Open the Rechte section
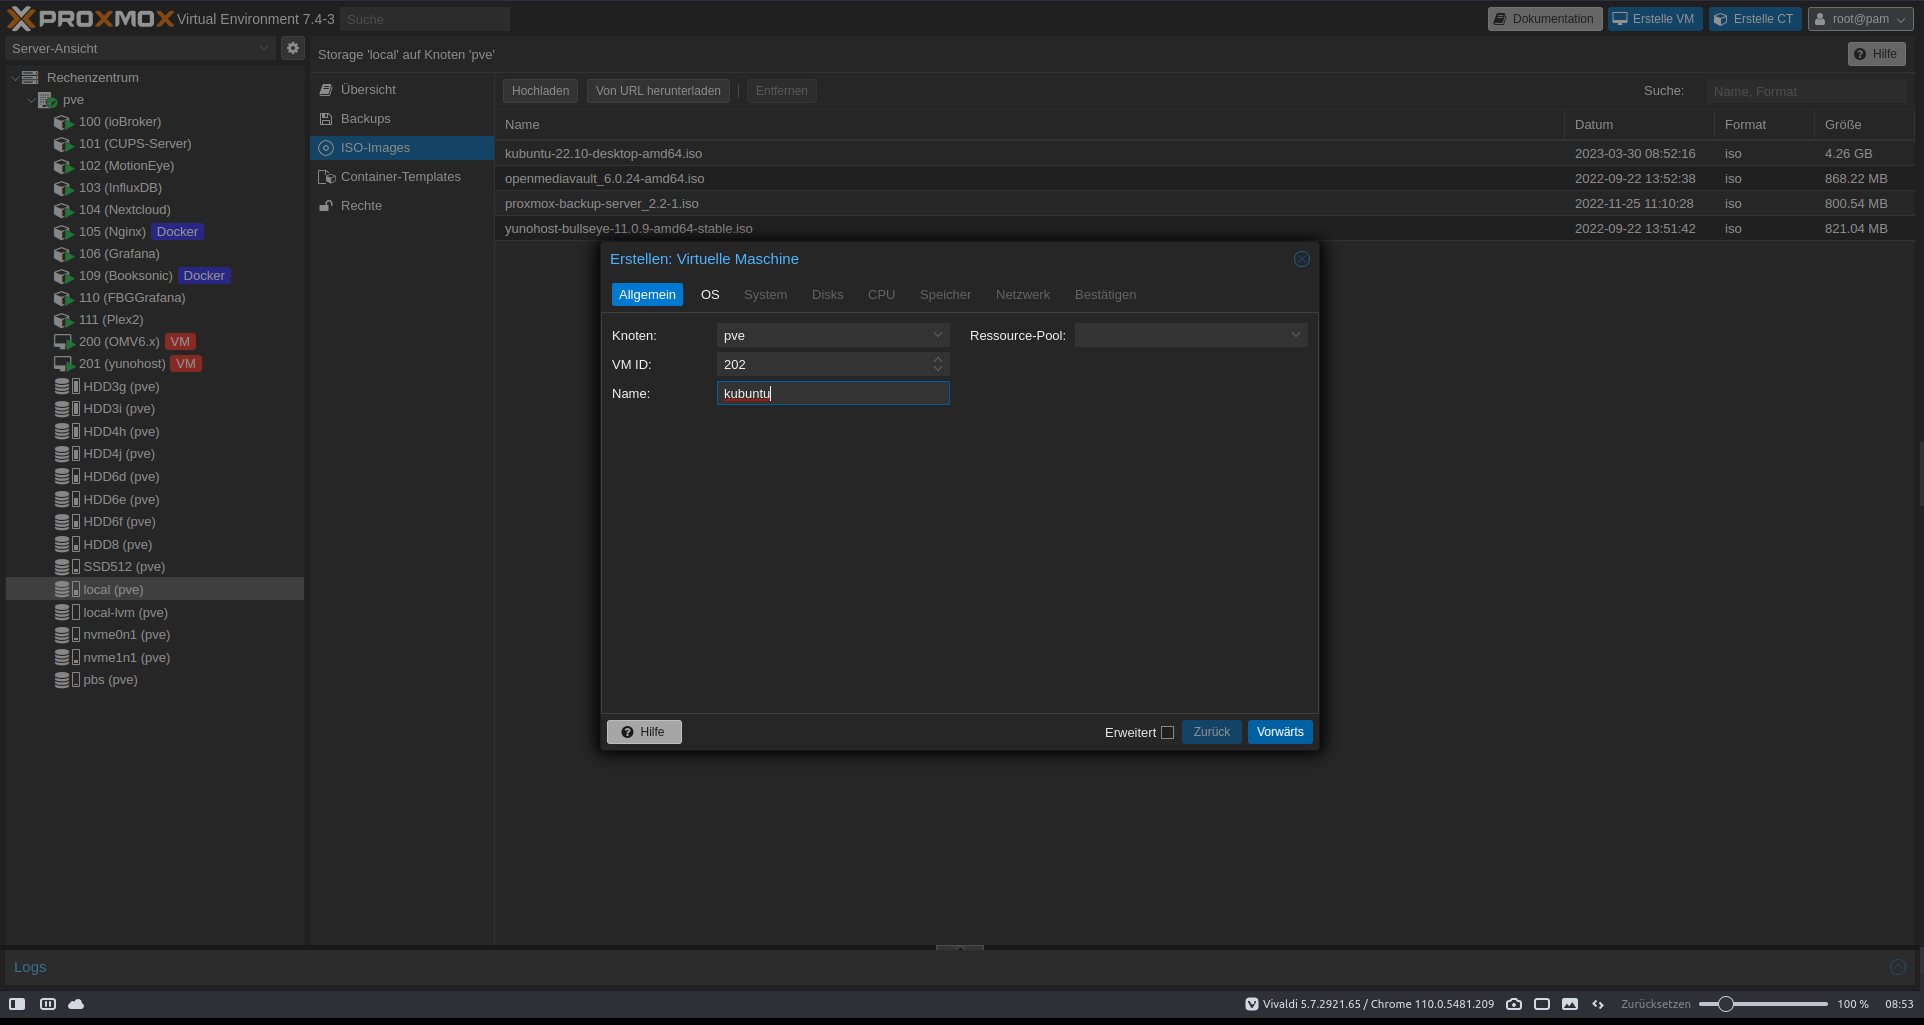This screenshot has height=1025, width=1924. 402,206
